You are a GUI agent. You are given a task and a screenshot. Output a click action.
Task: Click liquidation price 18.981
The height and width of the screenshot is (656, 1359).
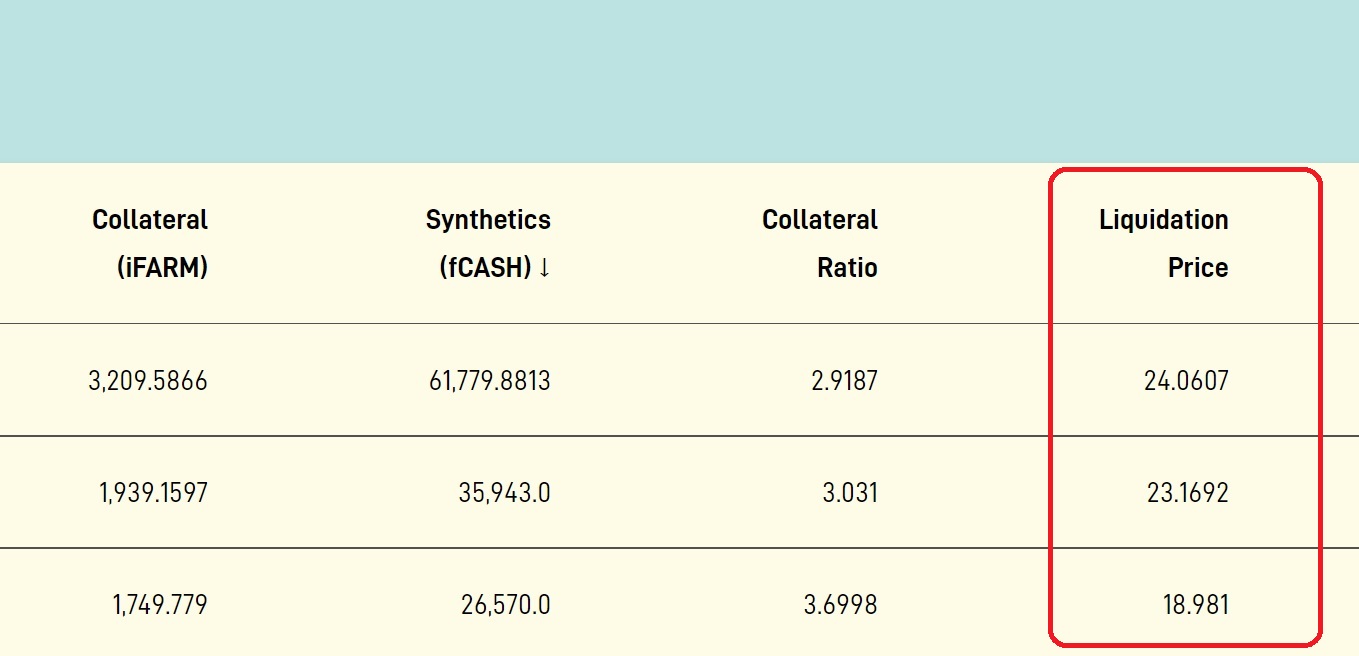click(1195, 605)
